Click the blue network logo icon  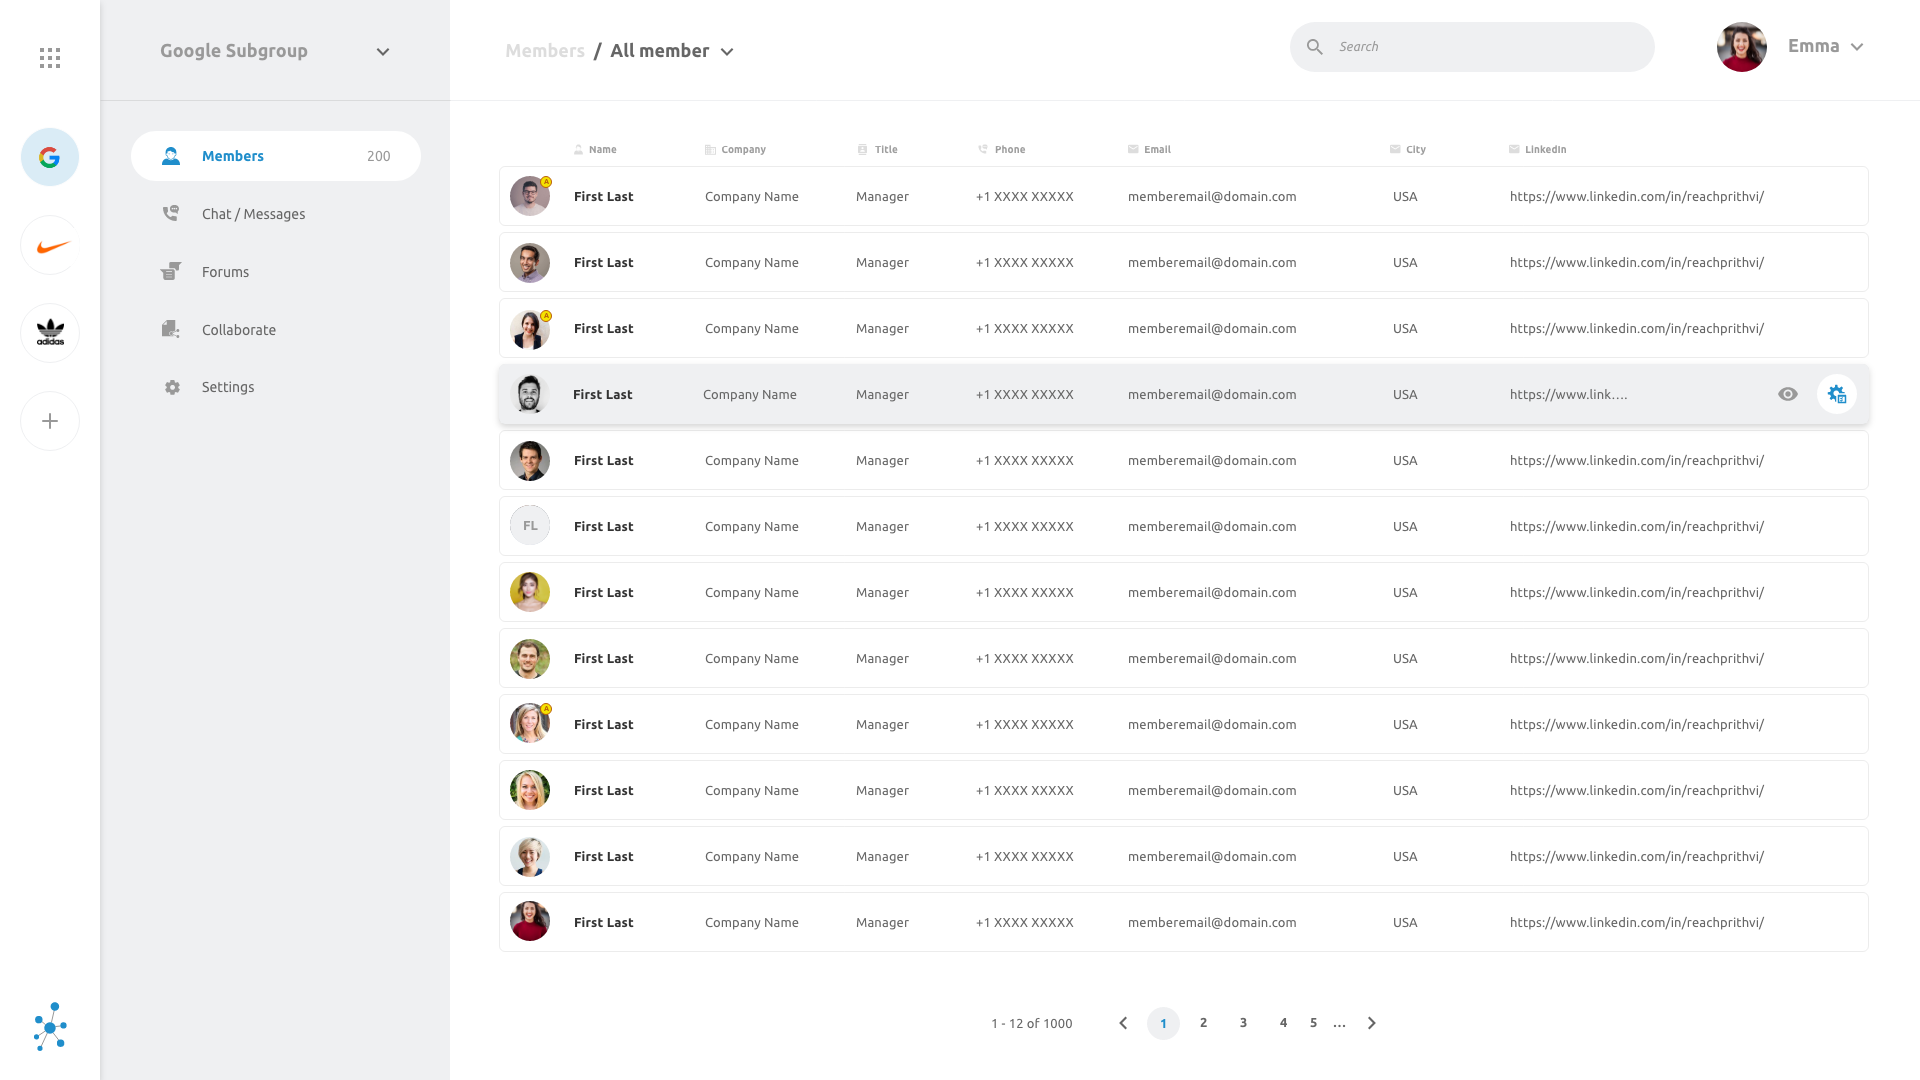pos(50,1027)
